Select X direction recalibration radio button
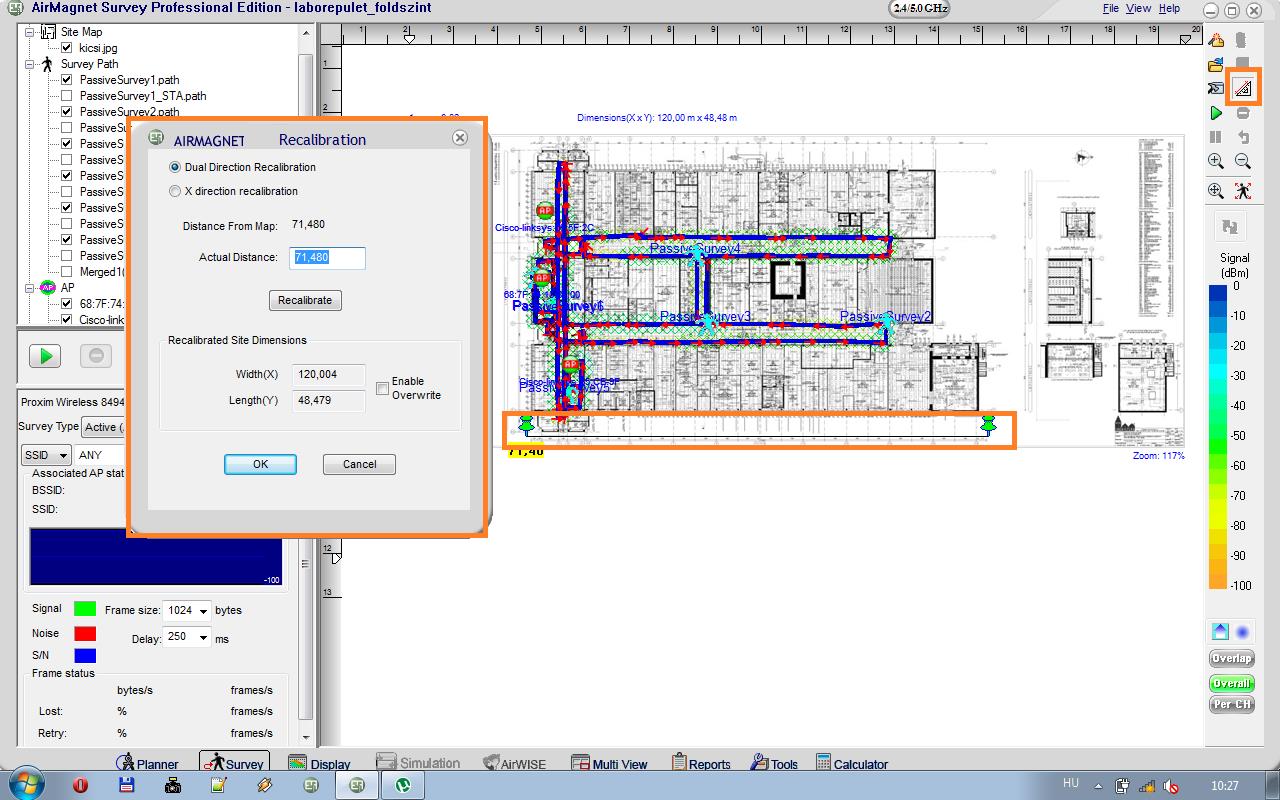Screen dimensions: 1280x800 175,191
